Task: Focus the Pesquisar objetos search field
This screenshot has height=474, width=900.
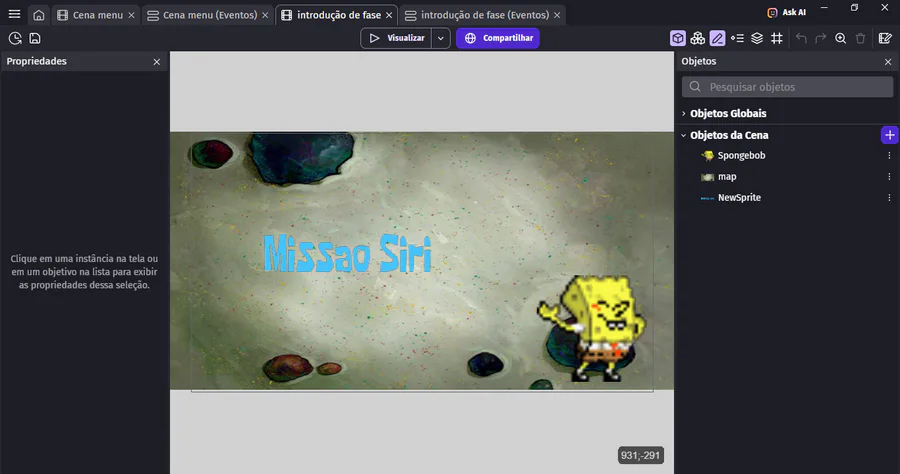Action: click(x=788, y=87)
